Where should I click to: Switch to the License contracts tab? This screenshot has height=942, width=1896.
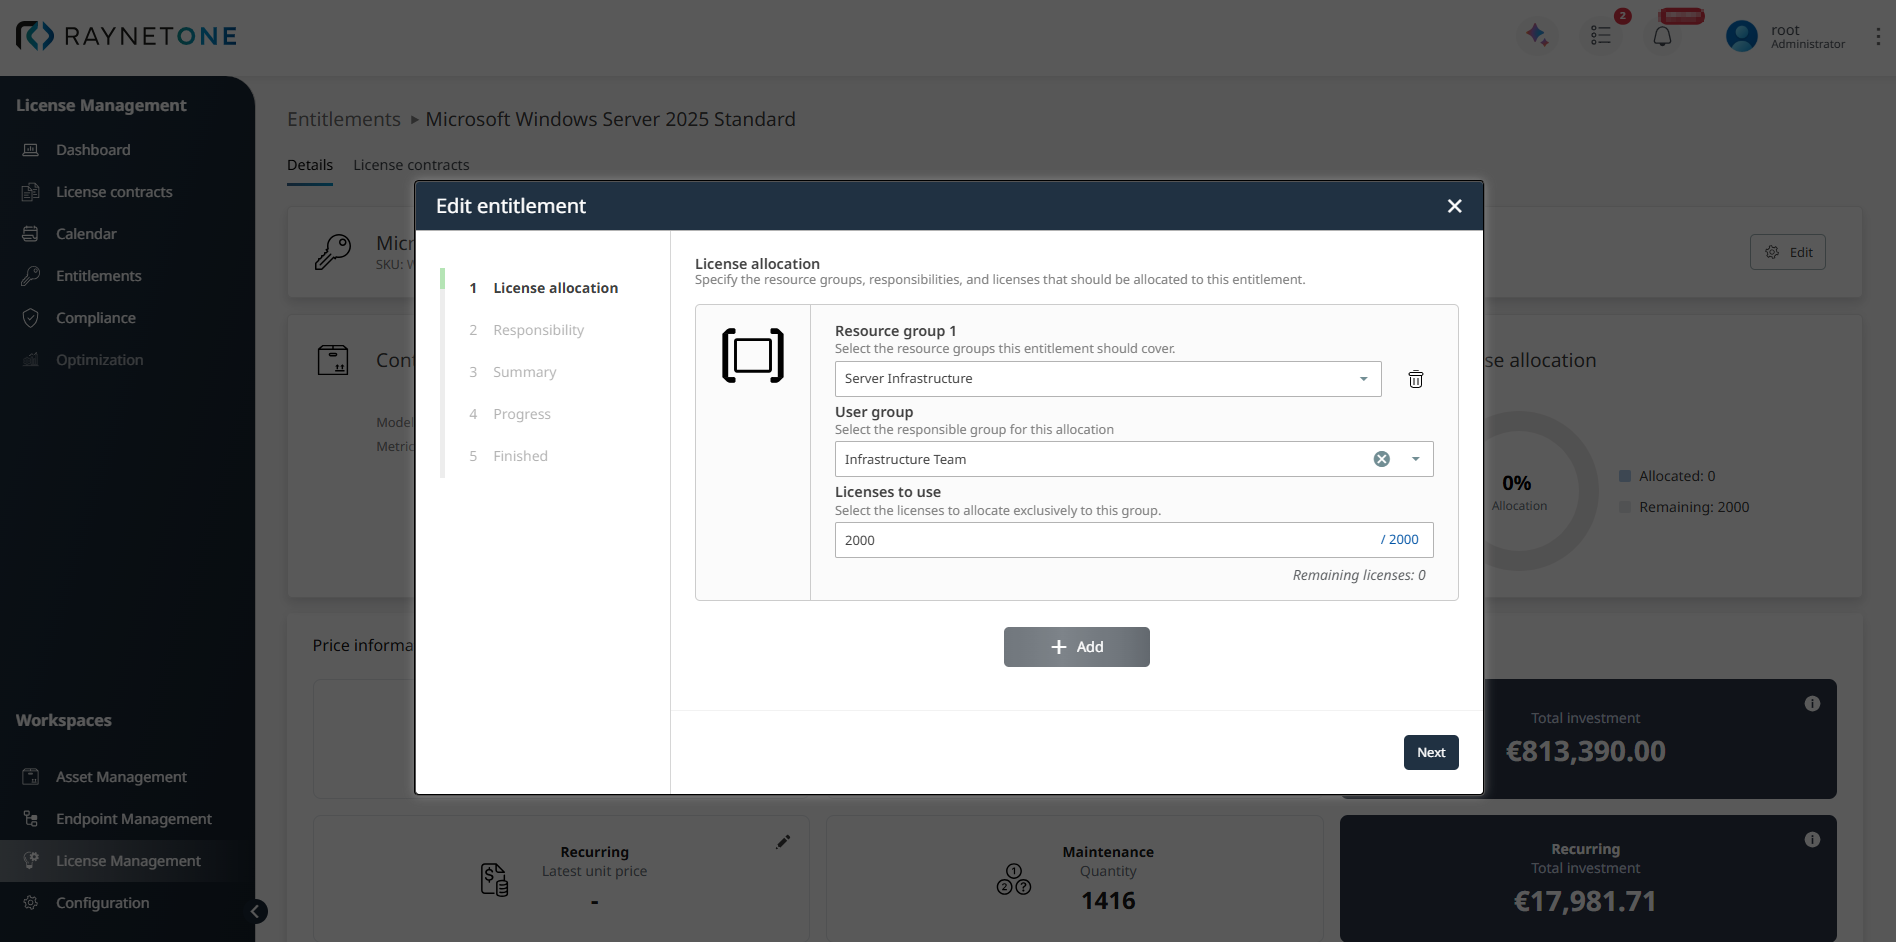click(x=411, y=165)
